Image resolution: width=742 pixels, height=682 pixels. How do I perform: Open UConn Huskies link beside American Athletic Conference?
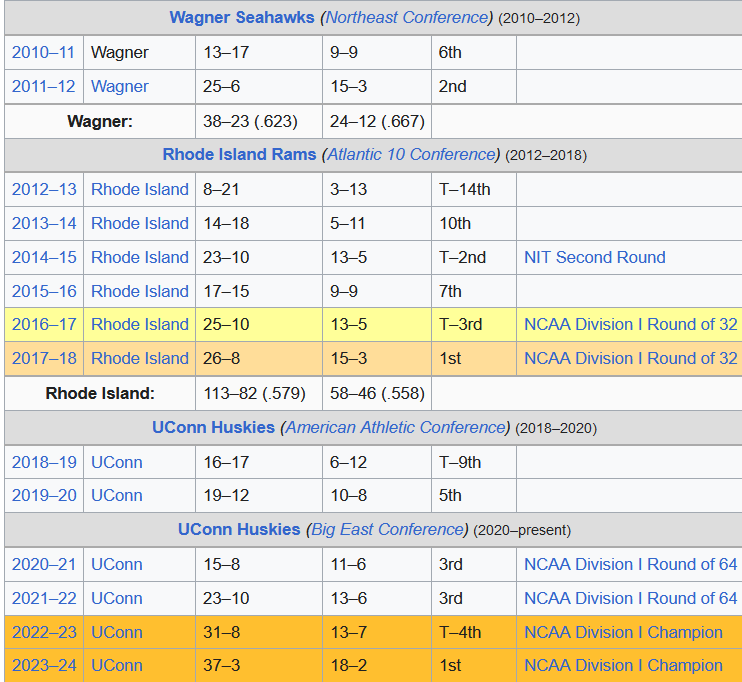(213, 427)
